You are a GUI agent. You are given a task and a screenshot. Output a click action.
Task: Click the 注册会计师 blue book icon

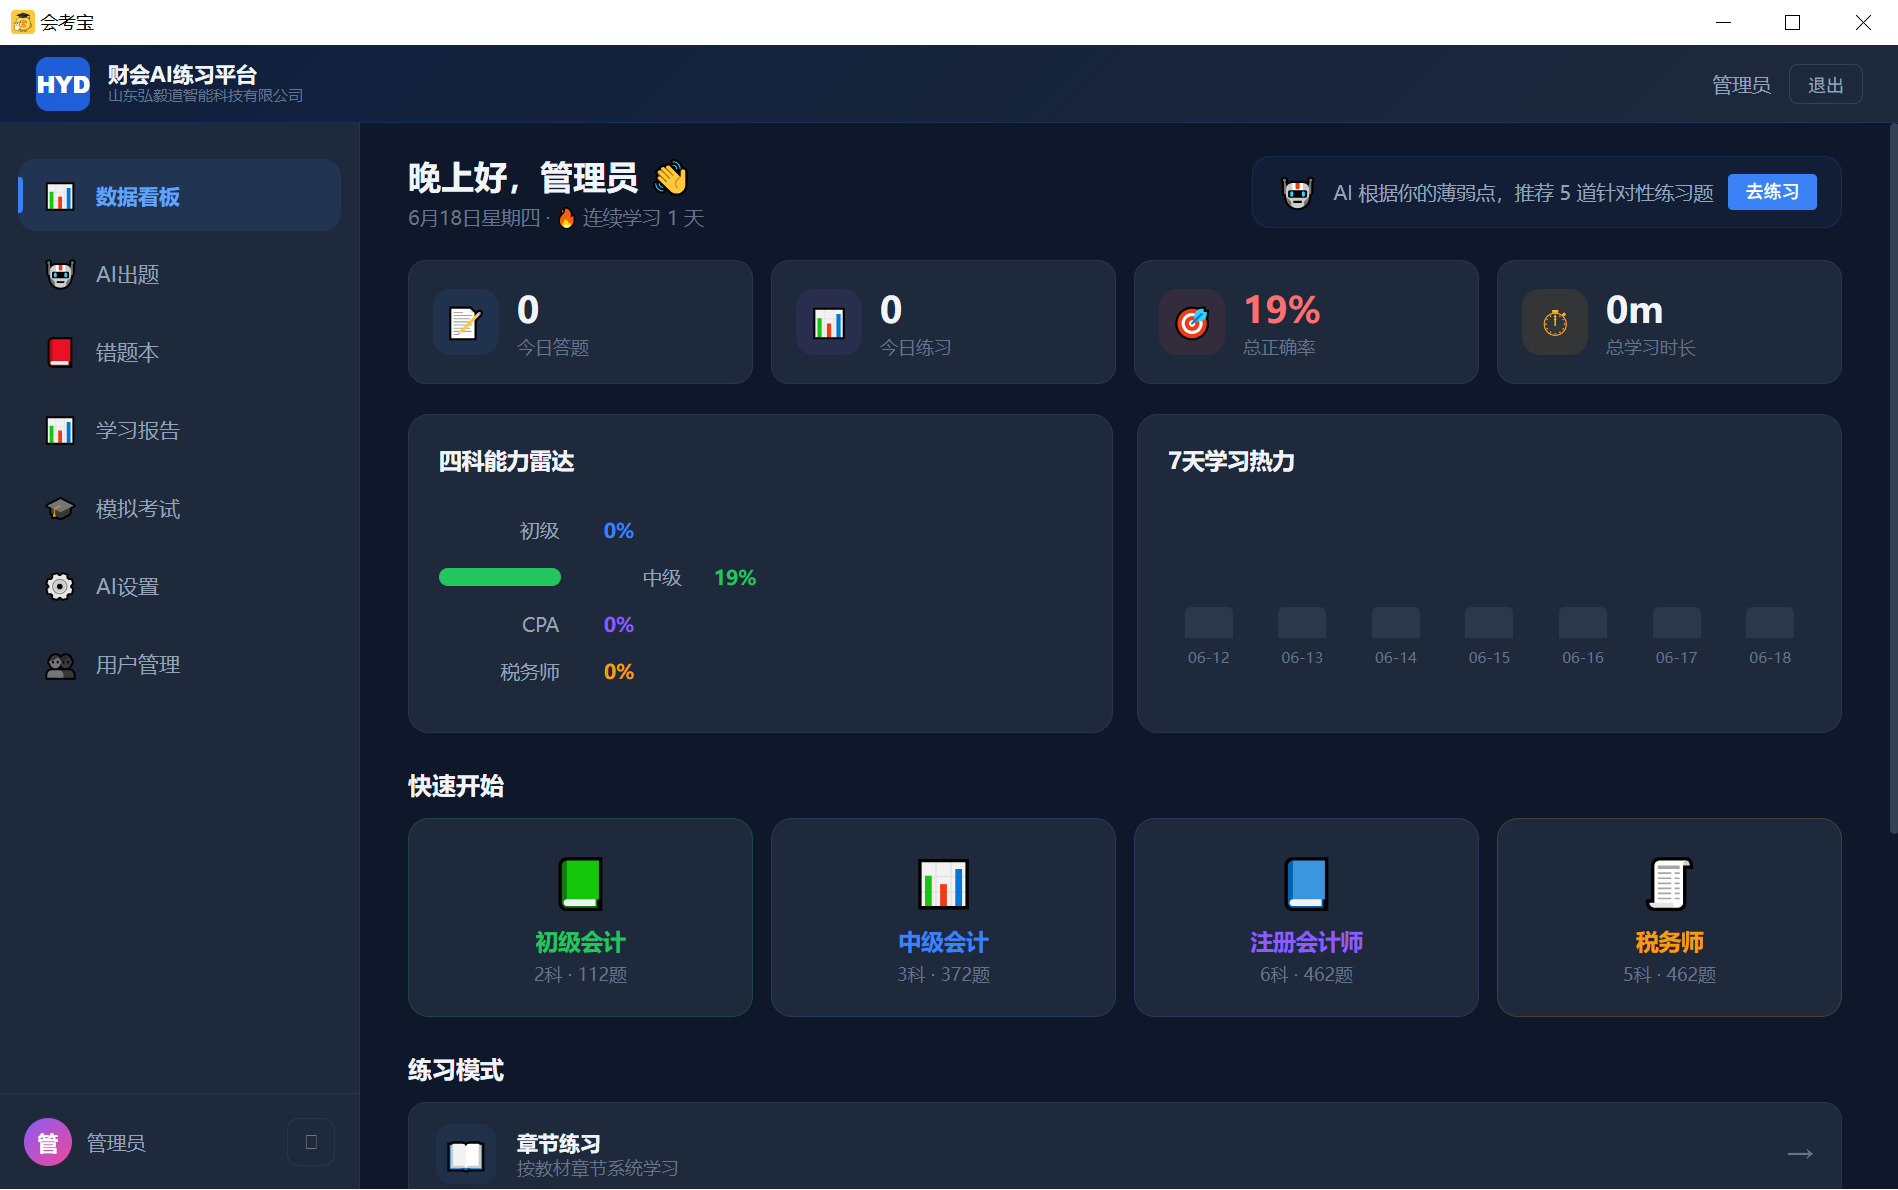(1306, 884)
